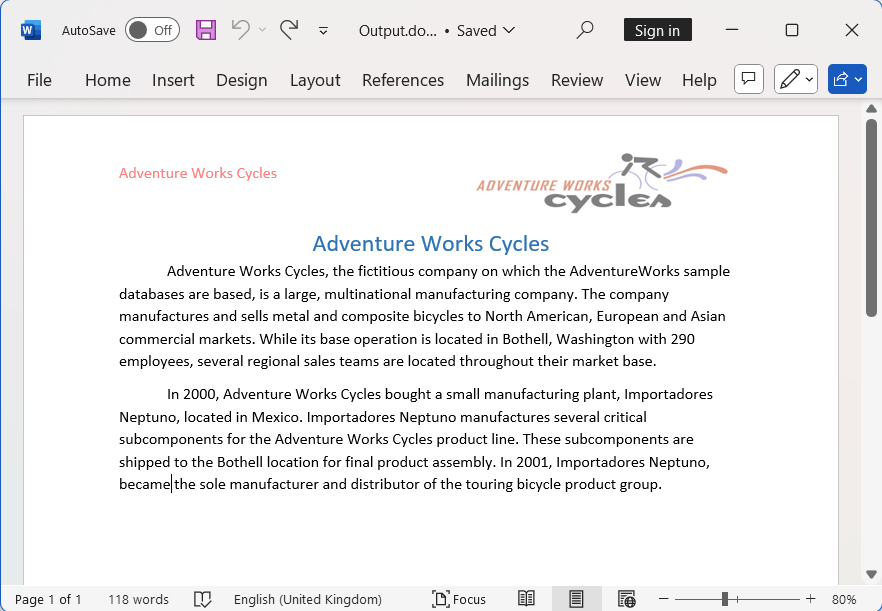Enable Focus mode in status bar
The width and height of the screenshot is (882, 611).
click(459, 599)
